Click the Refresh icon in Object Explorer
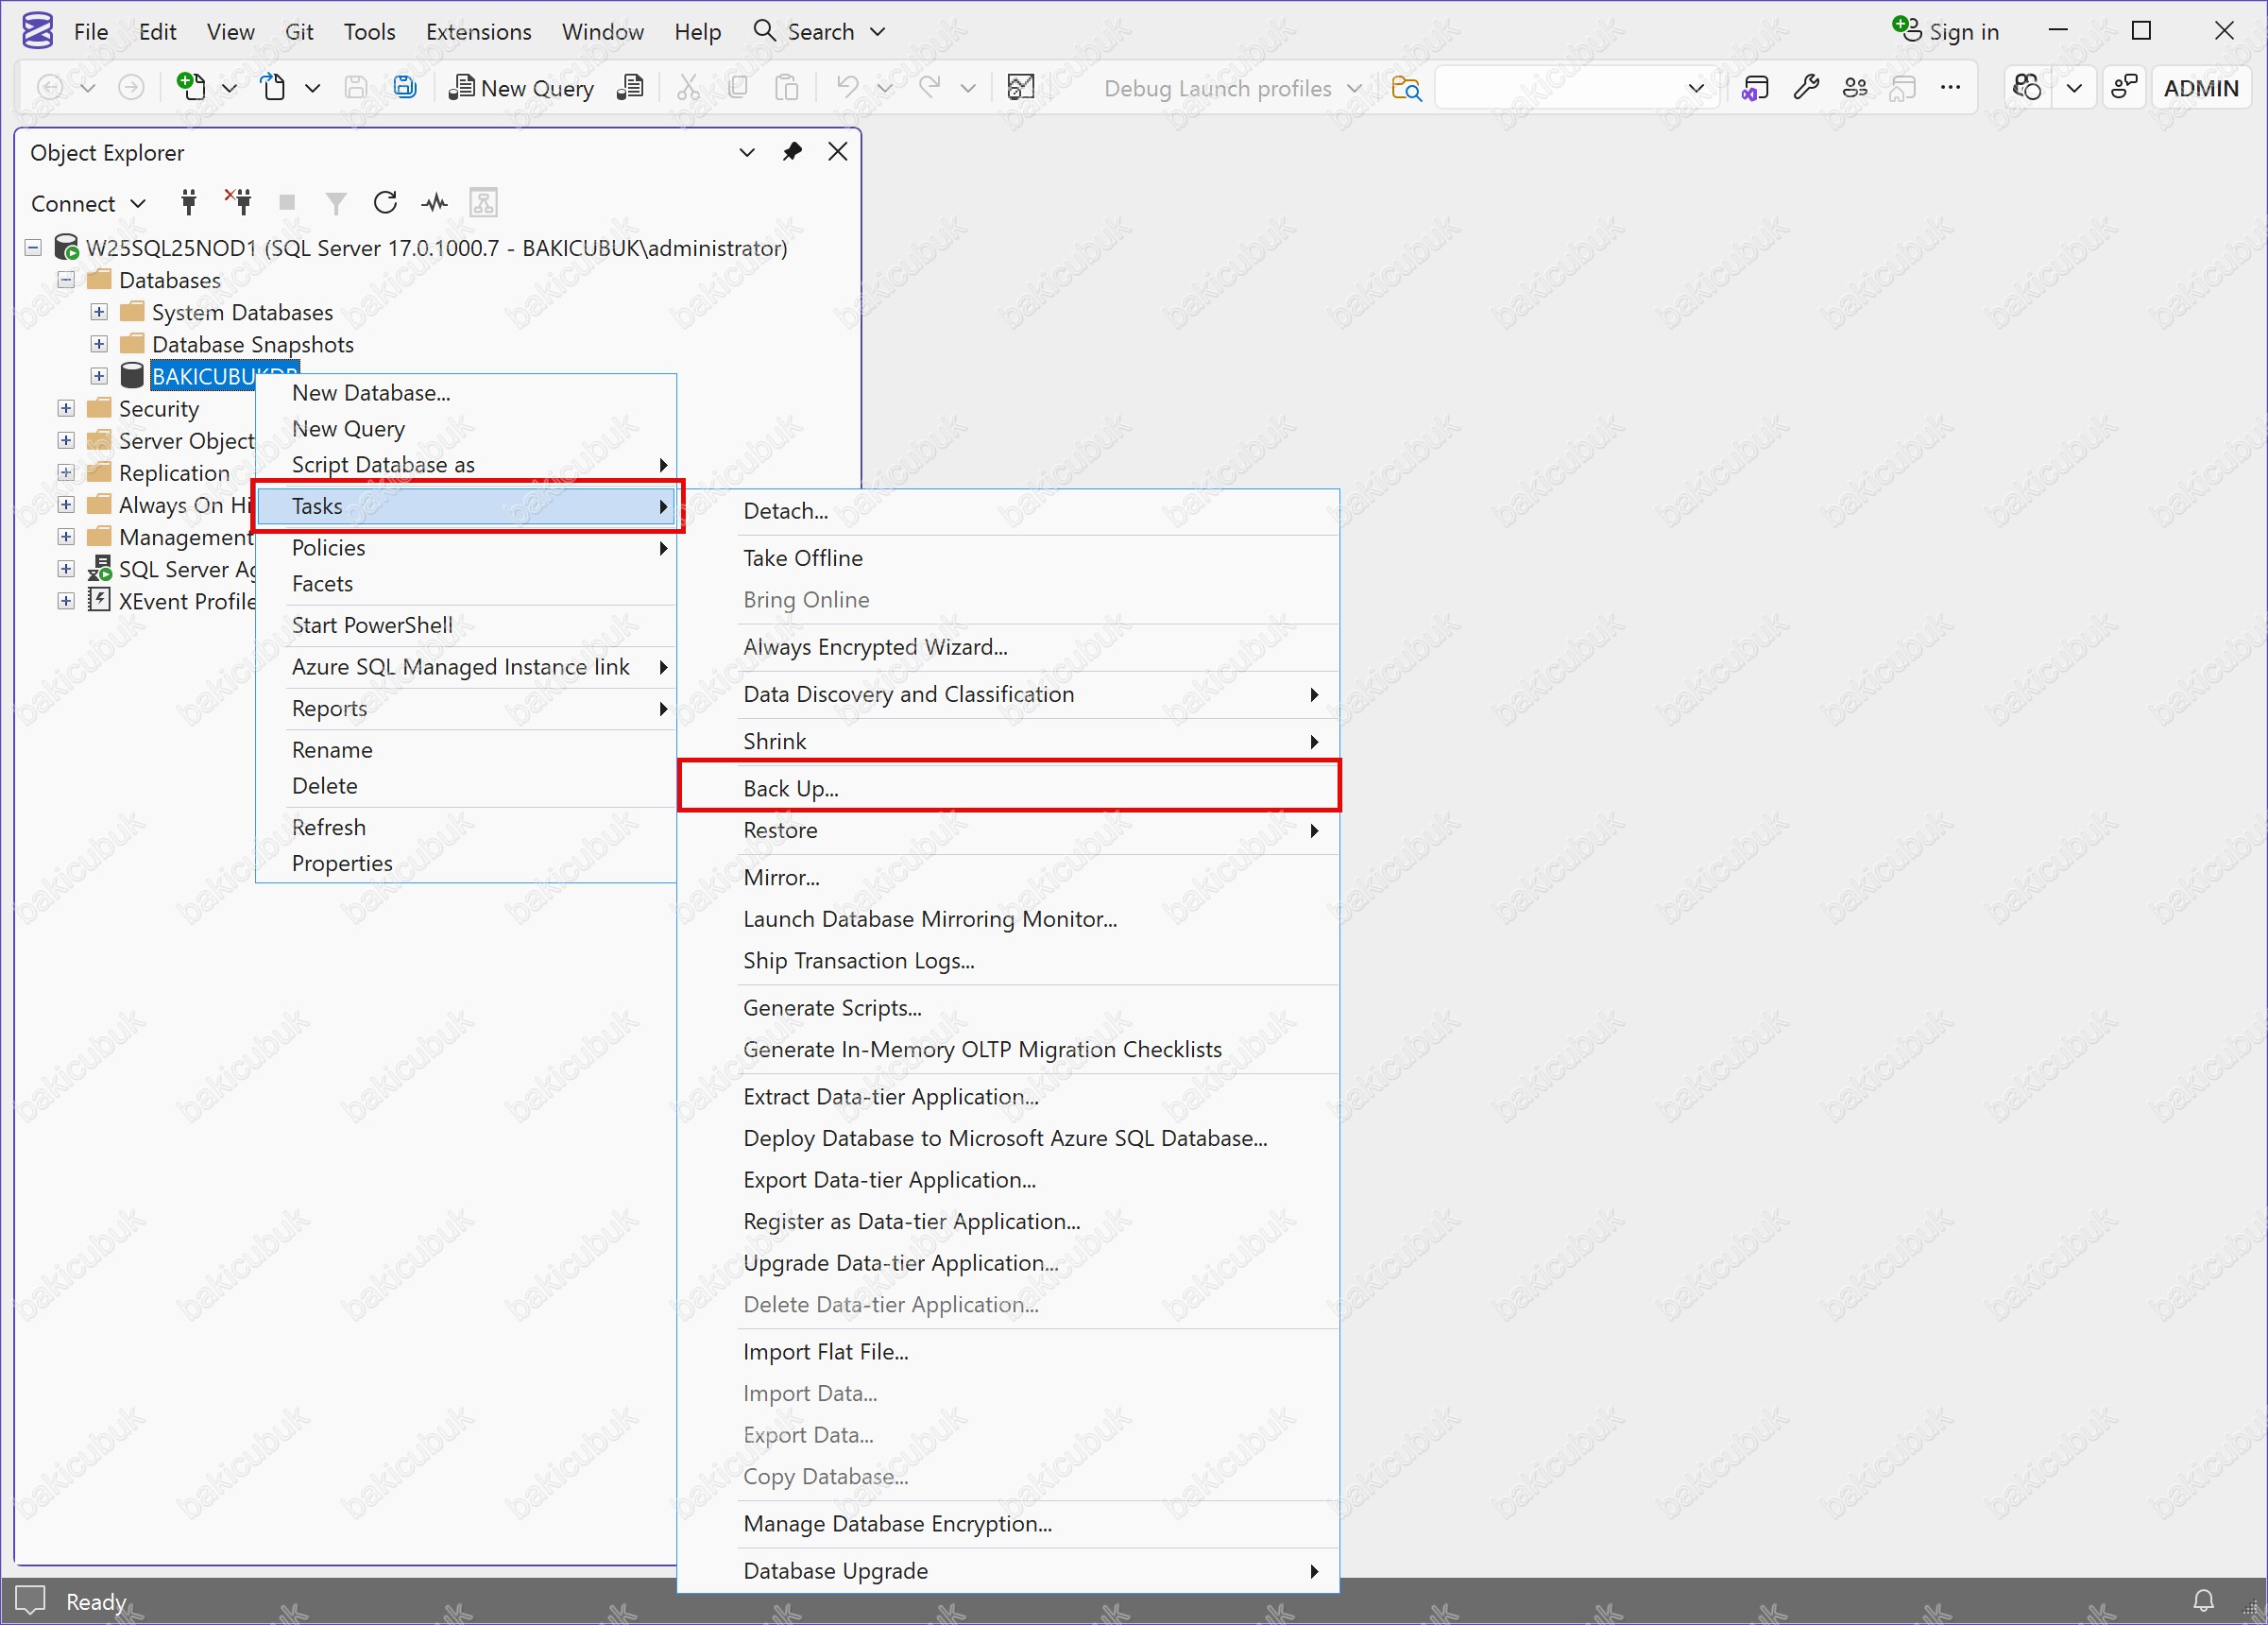Viewport: 2268px width, 1625px height. point(385,203)
